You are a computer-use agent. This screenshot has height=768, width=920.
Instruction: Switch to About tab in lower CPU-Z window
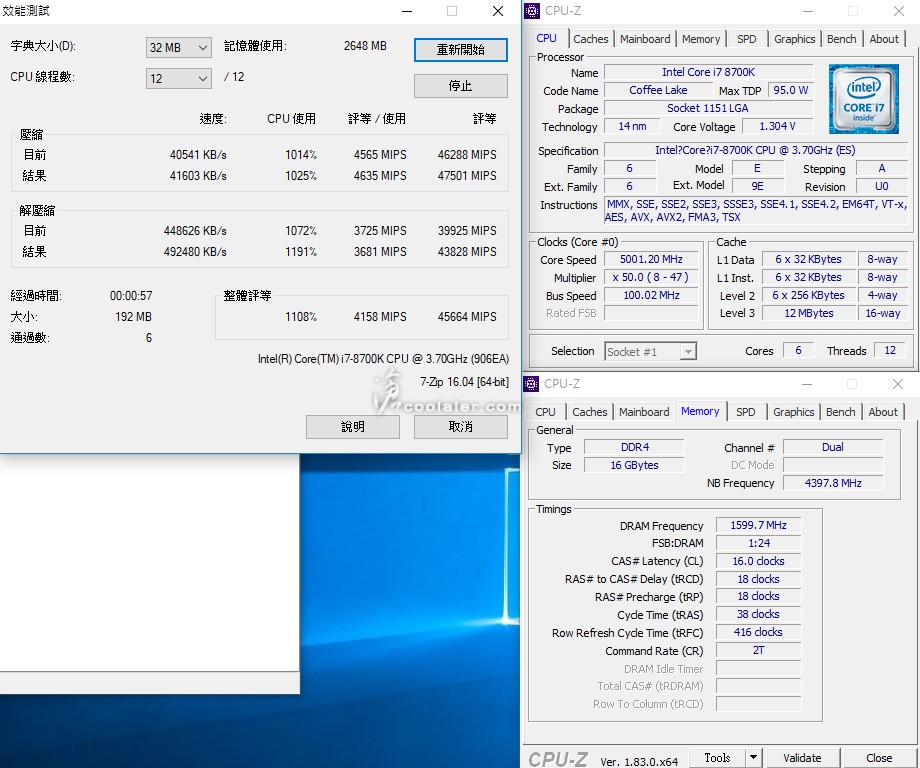tap(882, 412)
